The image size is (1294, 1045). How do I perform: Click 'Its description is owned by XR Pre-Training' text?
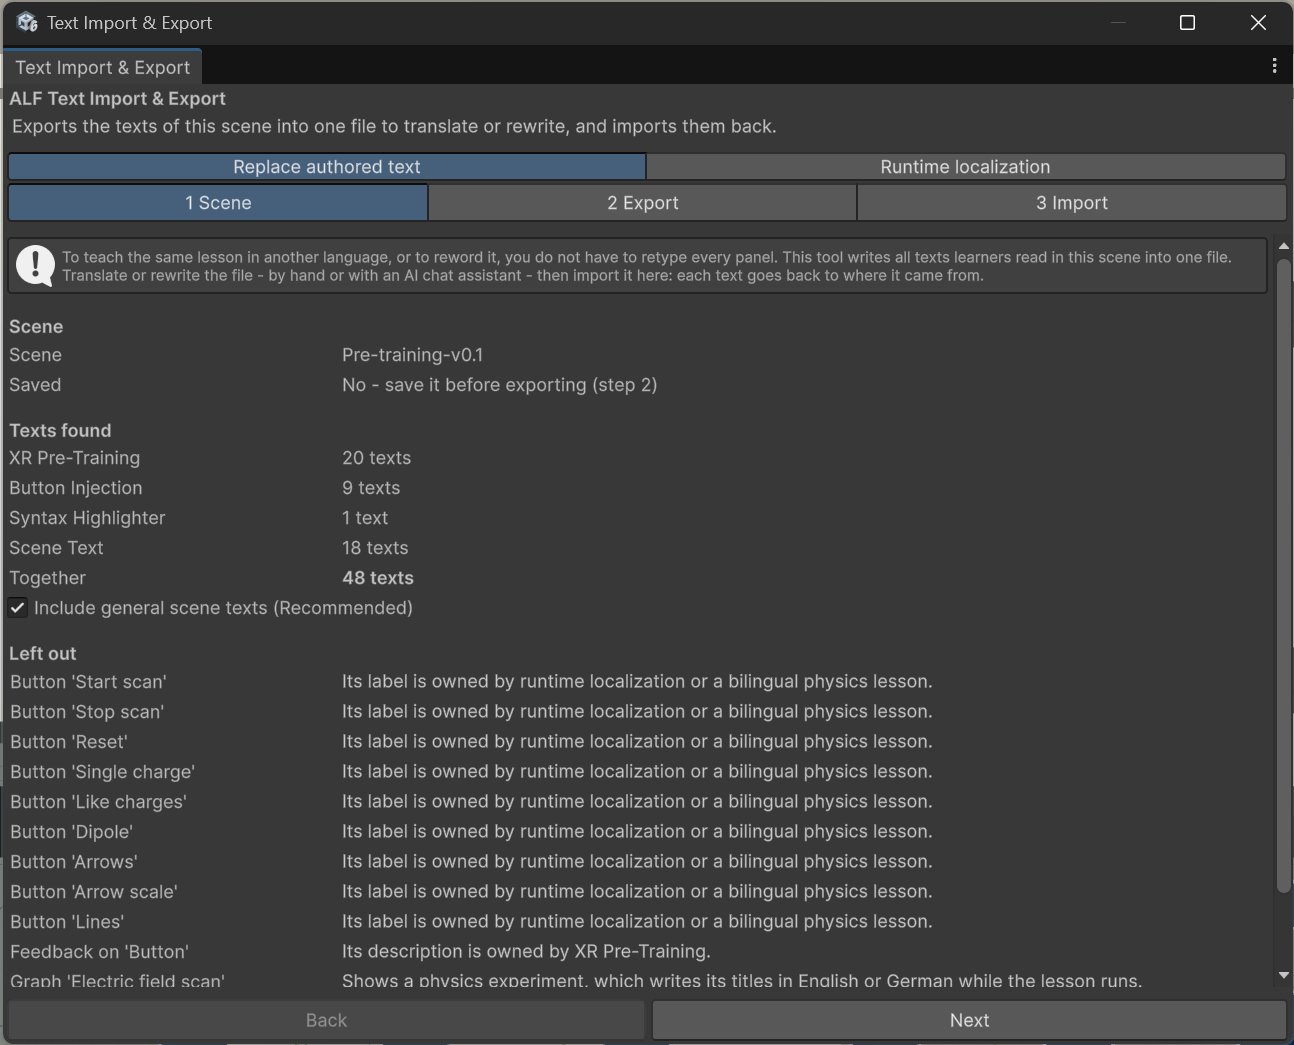pos(526,952)
